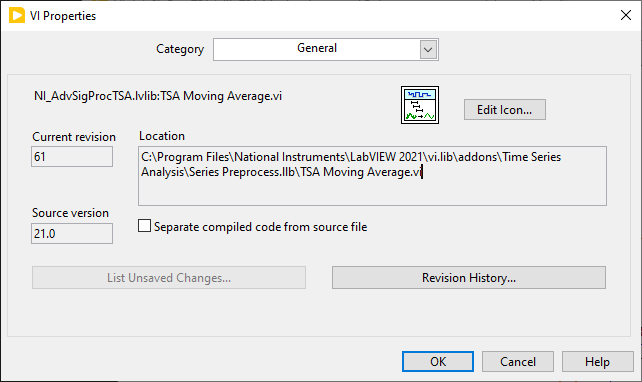
Task: Click the Category label
Action: click(x=180, y=49)
